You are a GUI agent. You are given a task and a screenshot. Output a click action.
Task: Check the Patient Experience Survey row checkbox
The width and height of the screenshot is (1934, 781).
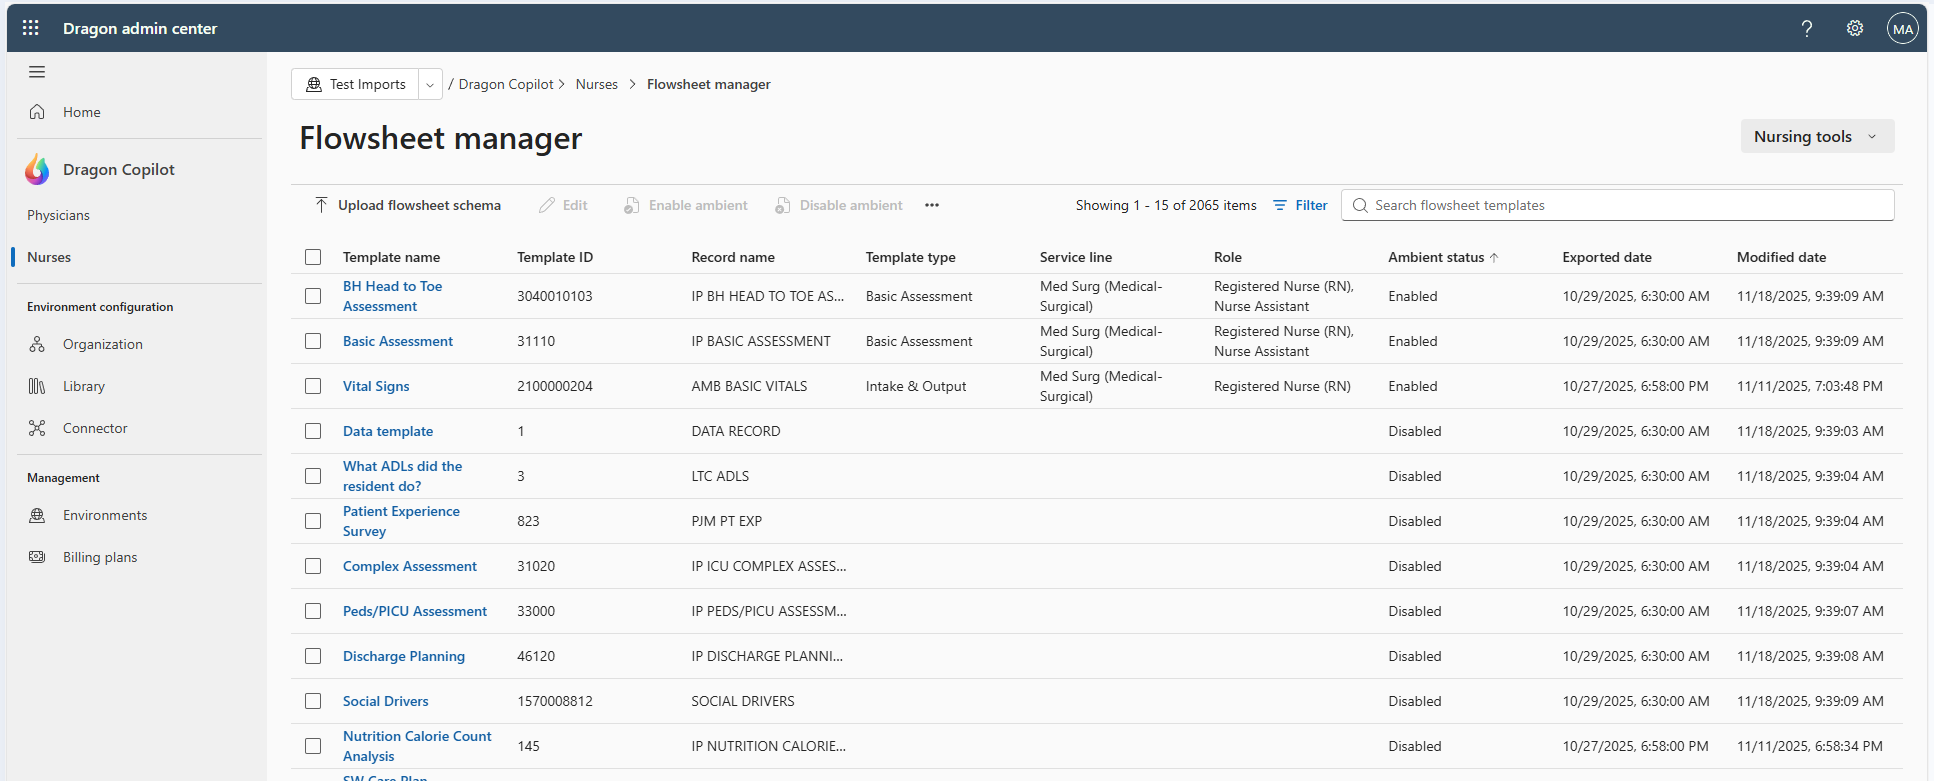pyautogui.click(x=313, y=521)
